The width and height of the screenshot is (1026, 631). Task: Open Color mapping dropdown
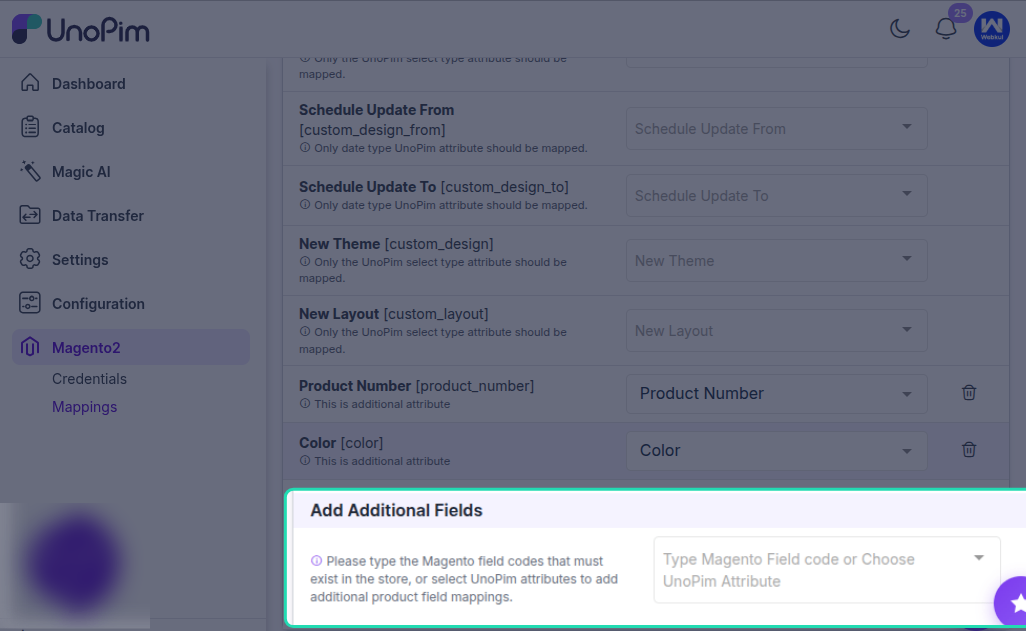[x=777, y=450]
